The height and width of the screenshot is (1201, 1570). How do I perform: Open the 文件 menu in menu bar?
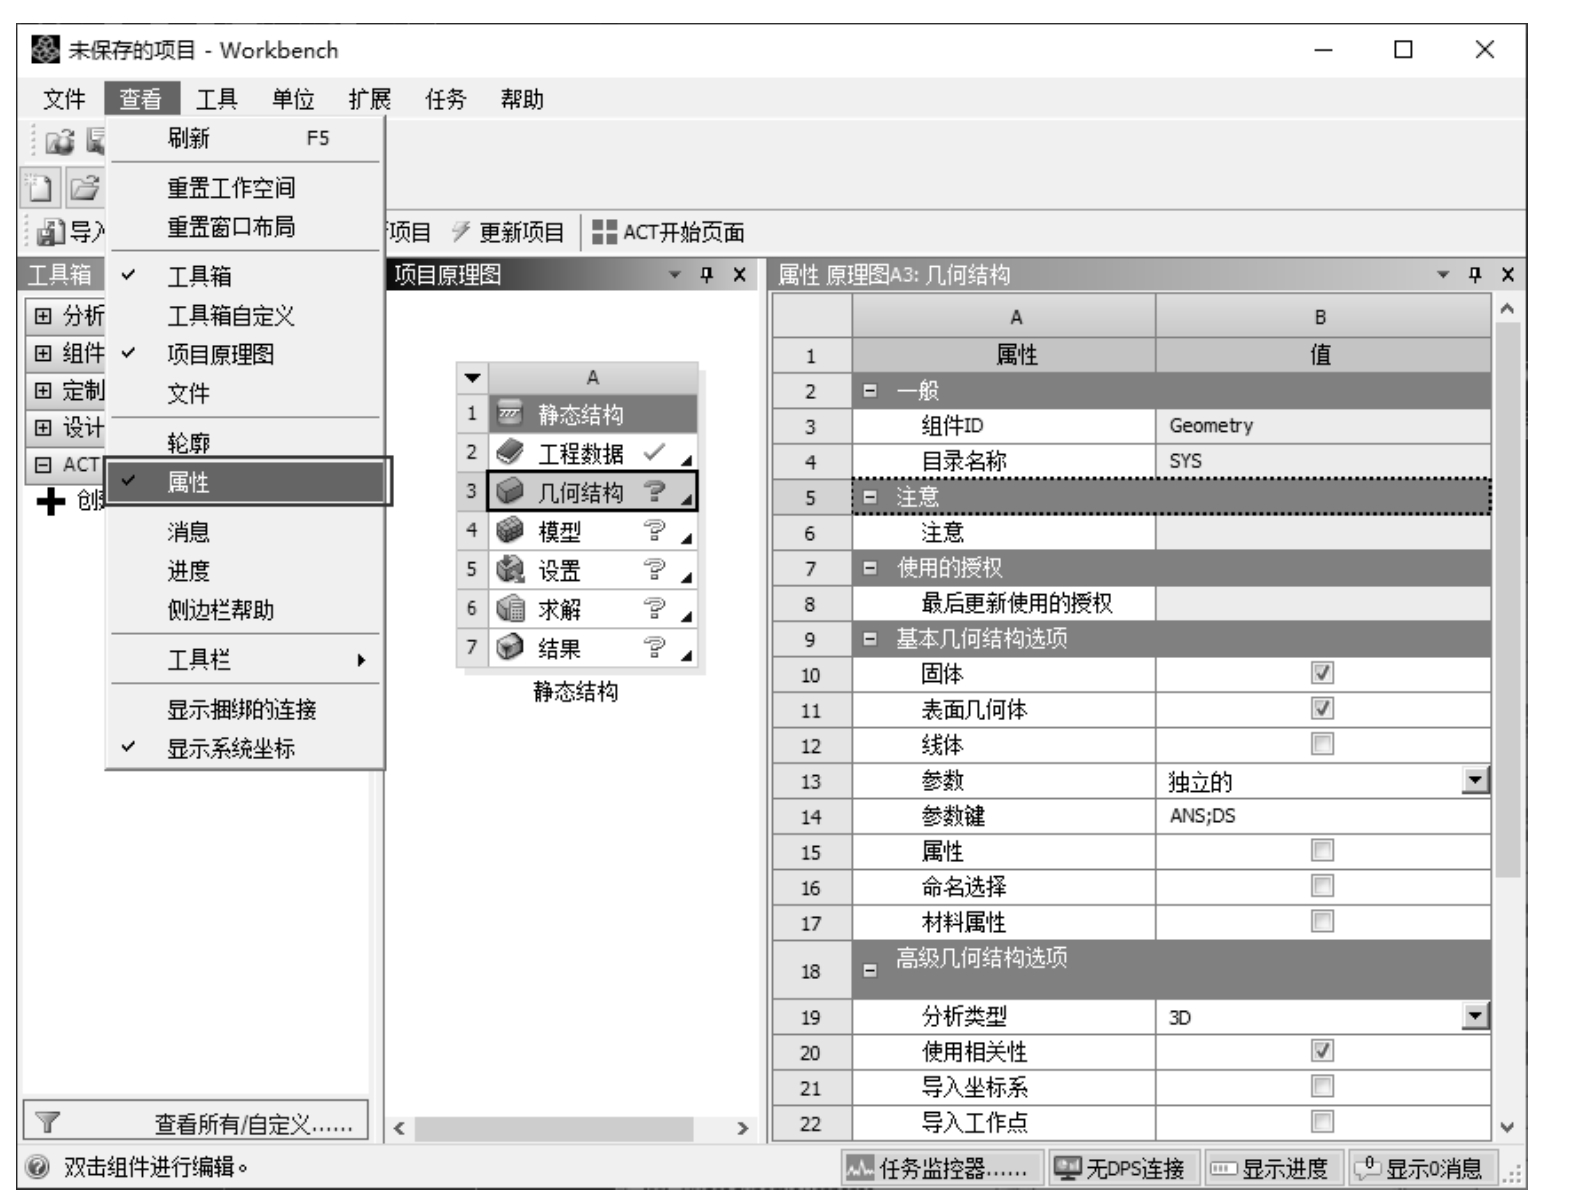click(x=64, y=99)
